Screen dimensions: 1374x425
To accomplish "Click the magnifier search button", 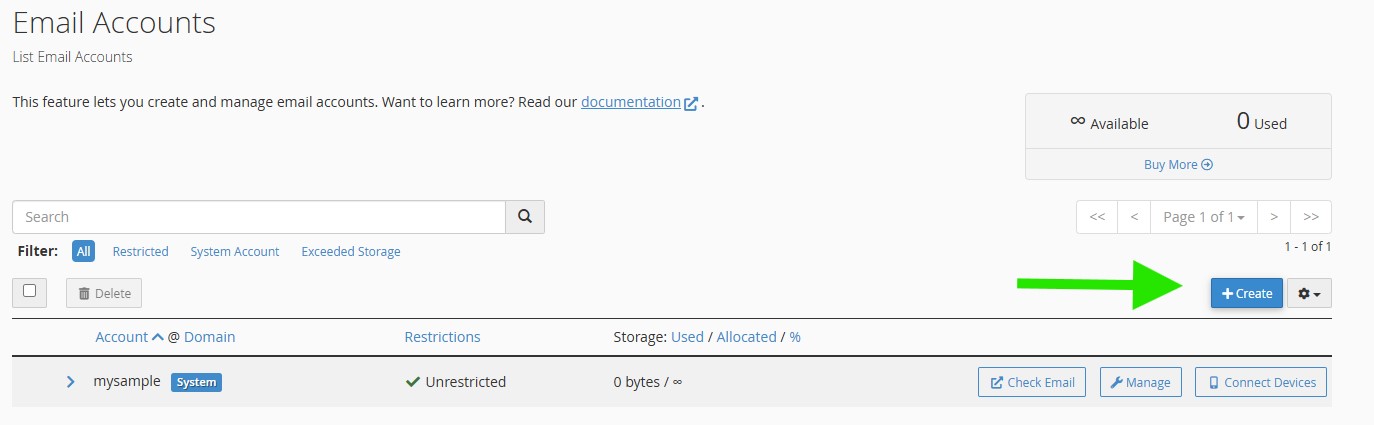I will point(525,217).
